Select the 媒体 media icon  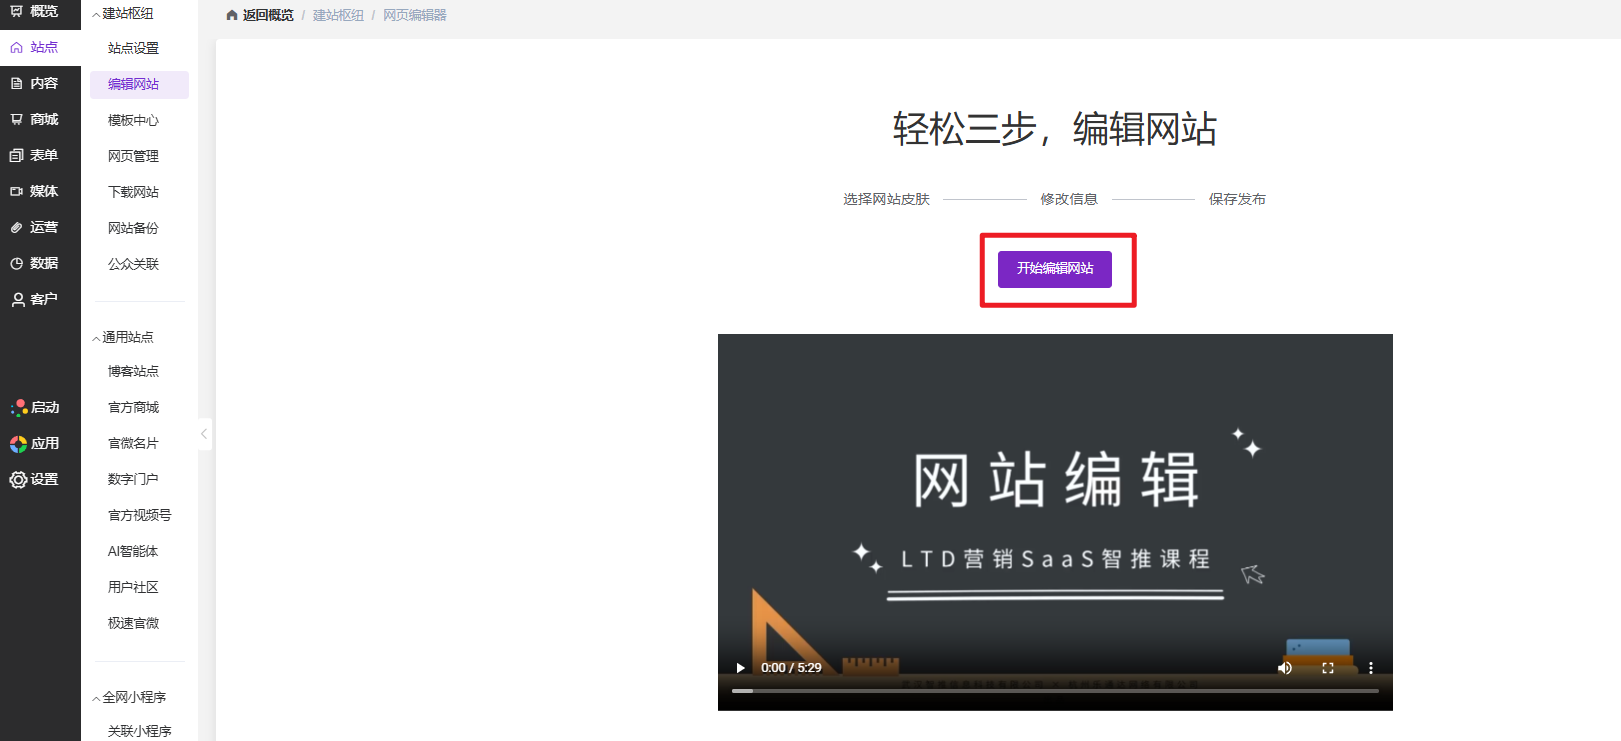point(17,192)
